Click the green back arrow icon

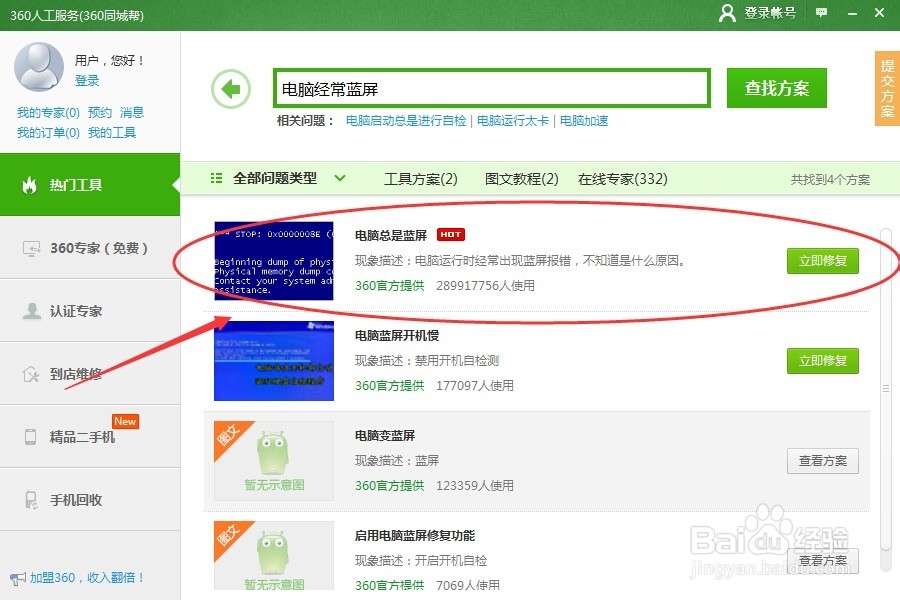231,88
